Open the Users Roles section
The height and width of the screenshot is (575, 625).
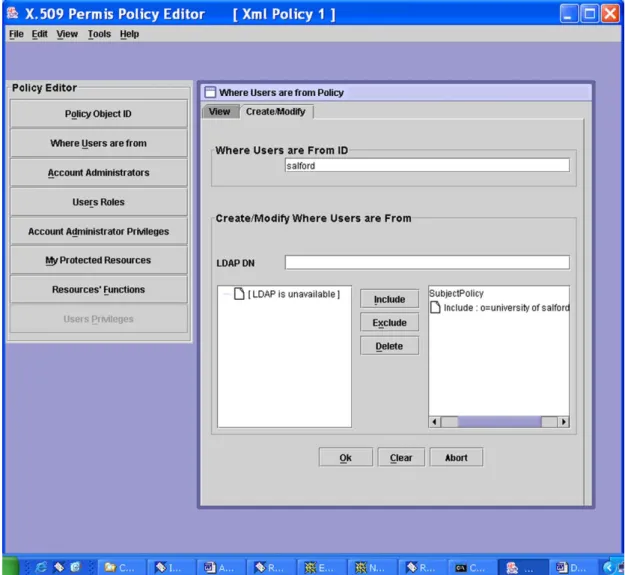98,202
